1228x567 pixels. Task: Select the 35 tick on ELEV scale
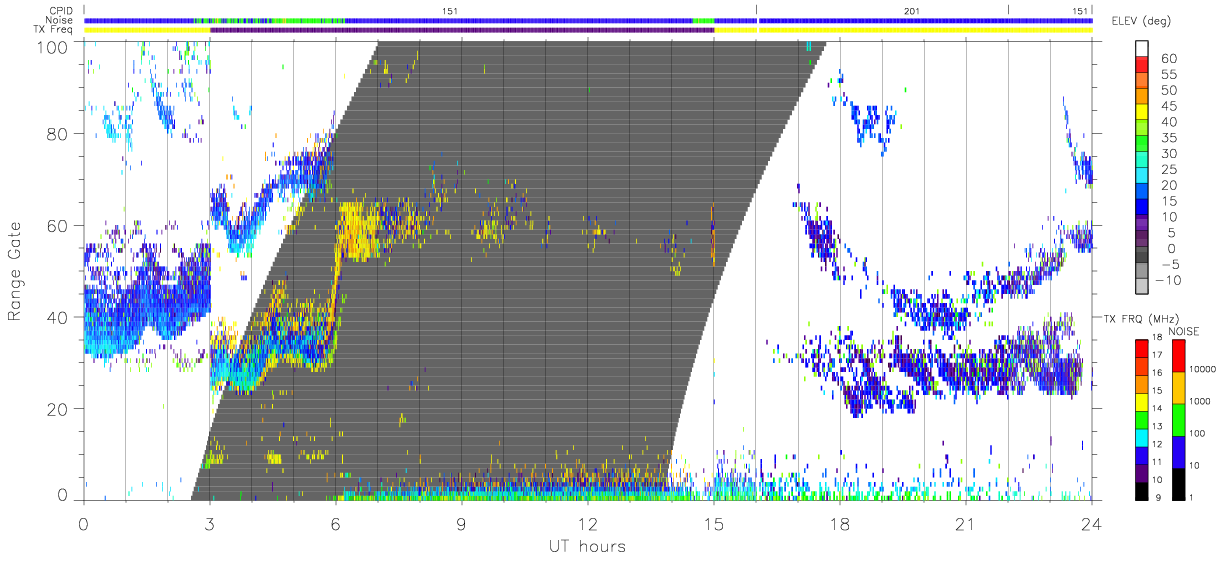tap(1168, 138)
